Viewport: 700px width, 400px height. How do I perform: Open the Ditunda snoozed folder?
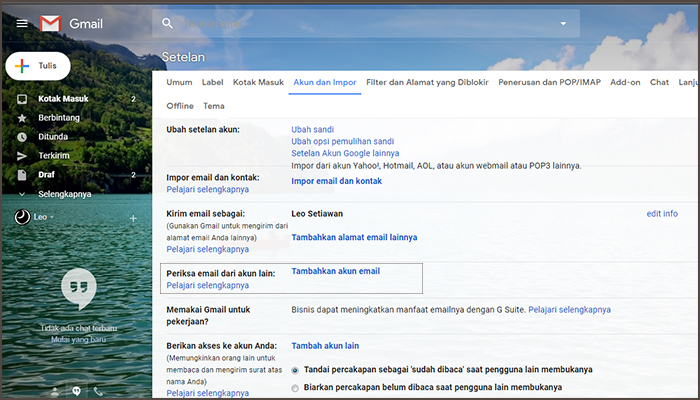pyautogui.click(x=52, y=137)
